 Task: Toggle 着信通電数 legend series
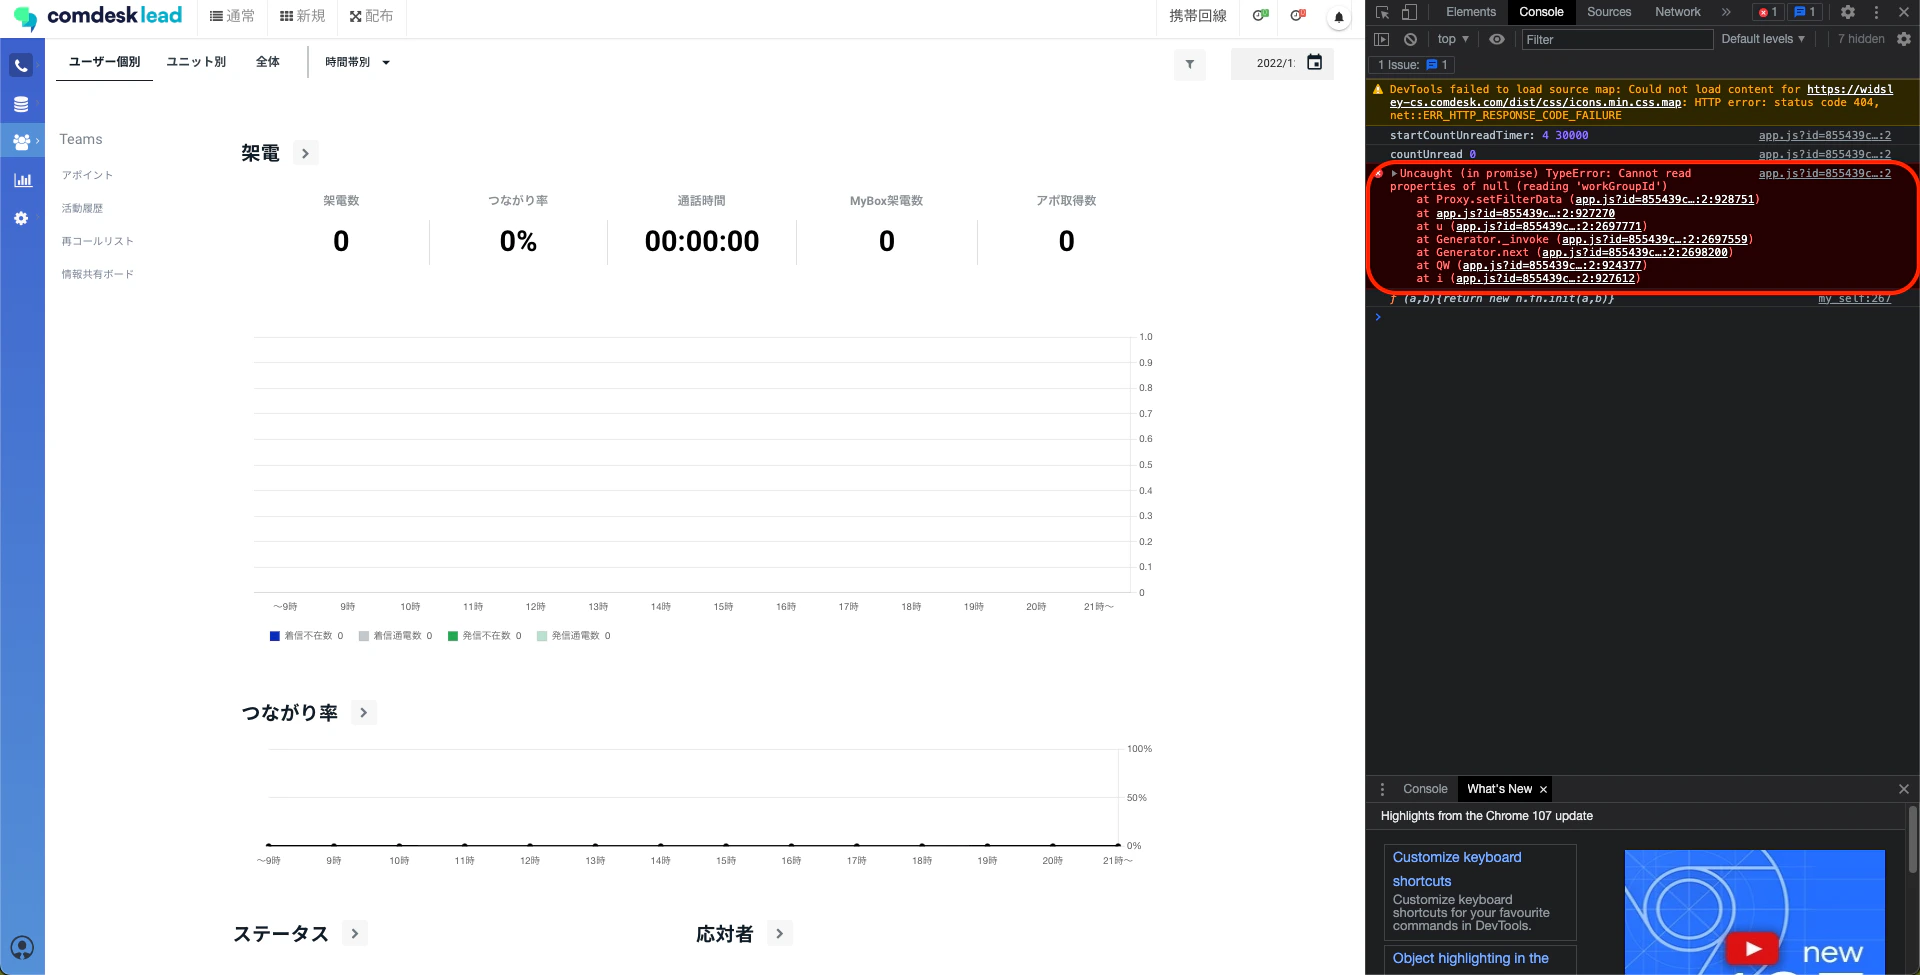coord(395,636)
